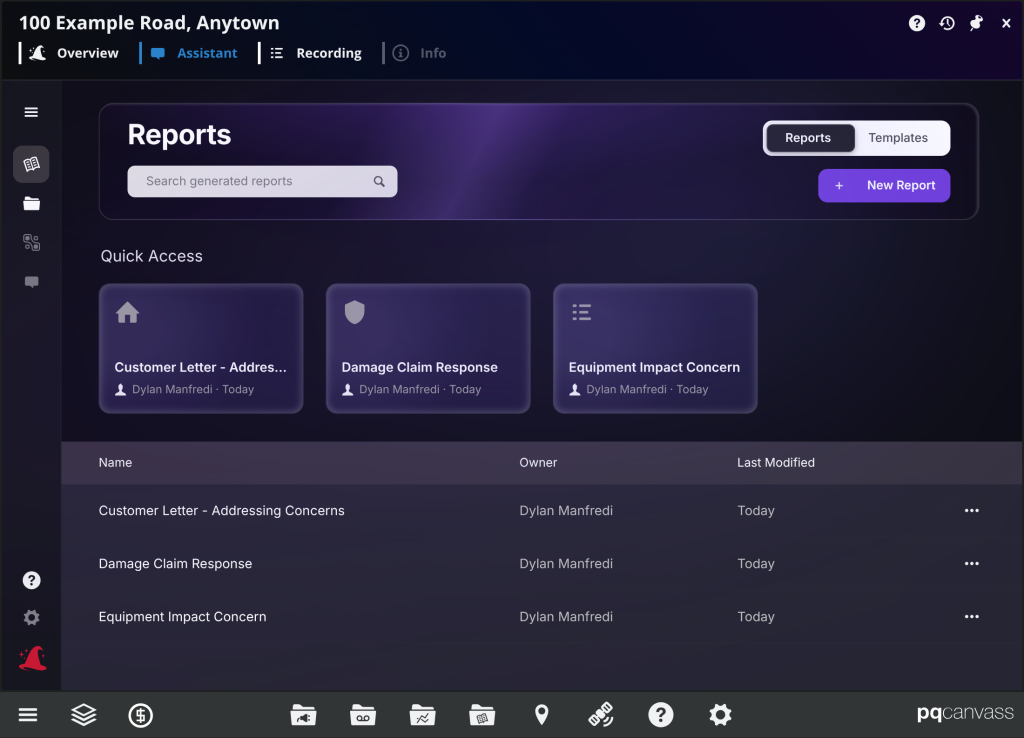Focus the Search generated reports field
Screen dimensions: 1024x738
[x=263, y=182]
